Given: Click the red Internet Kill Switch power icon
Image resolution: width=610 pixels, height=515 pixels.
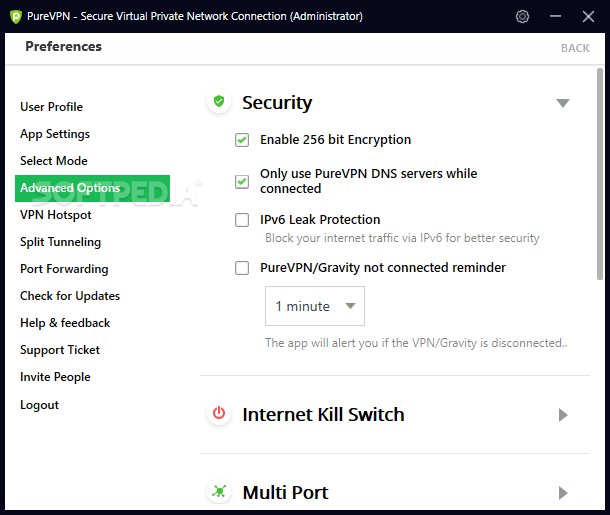Looking at the screenshot, I should (219, 413).
